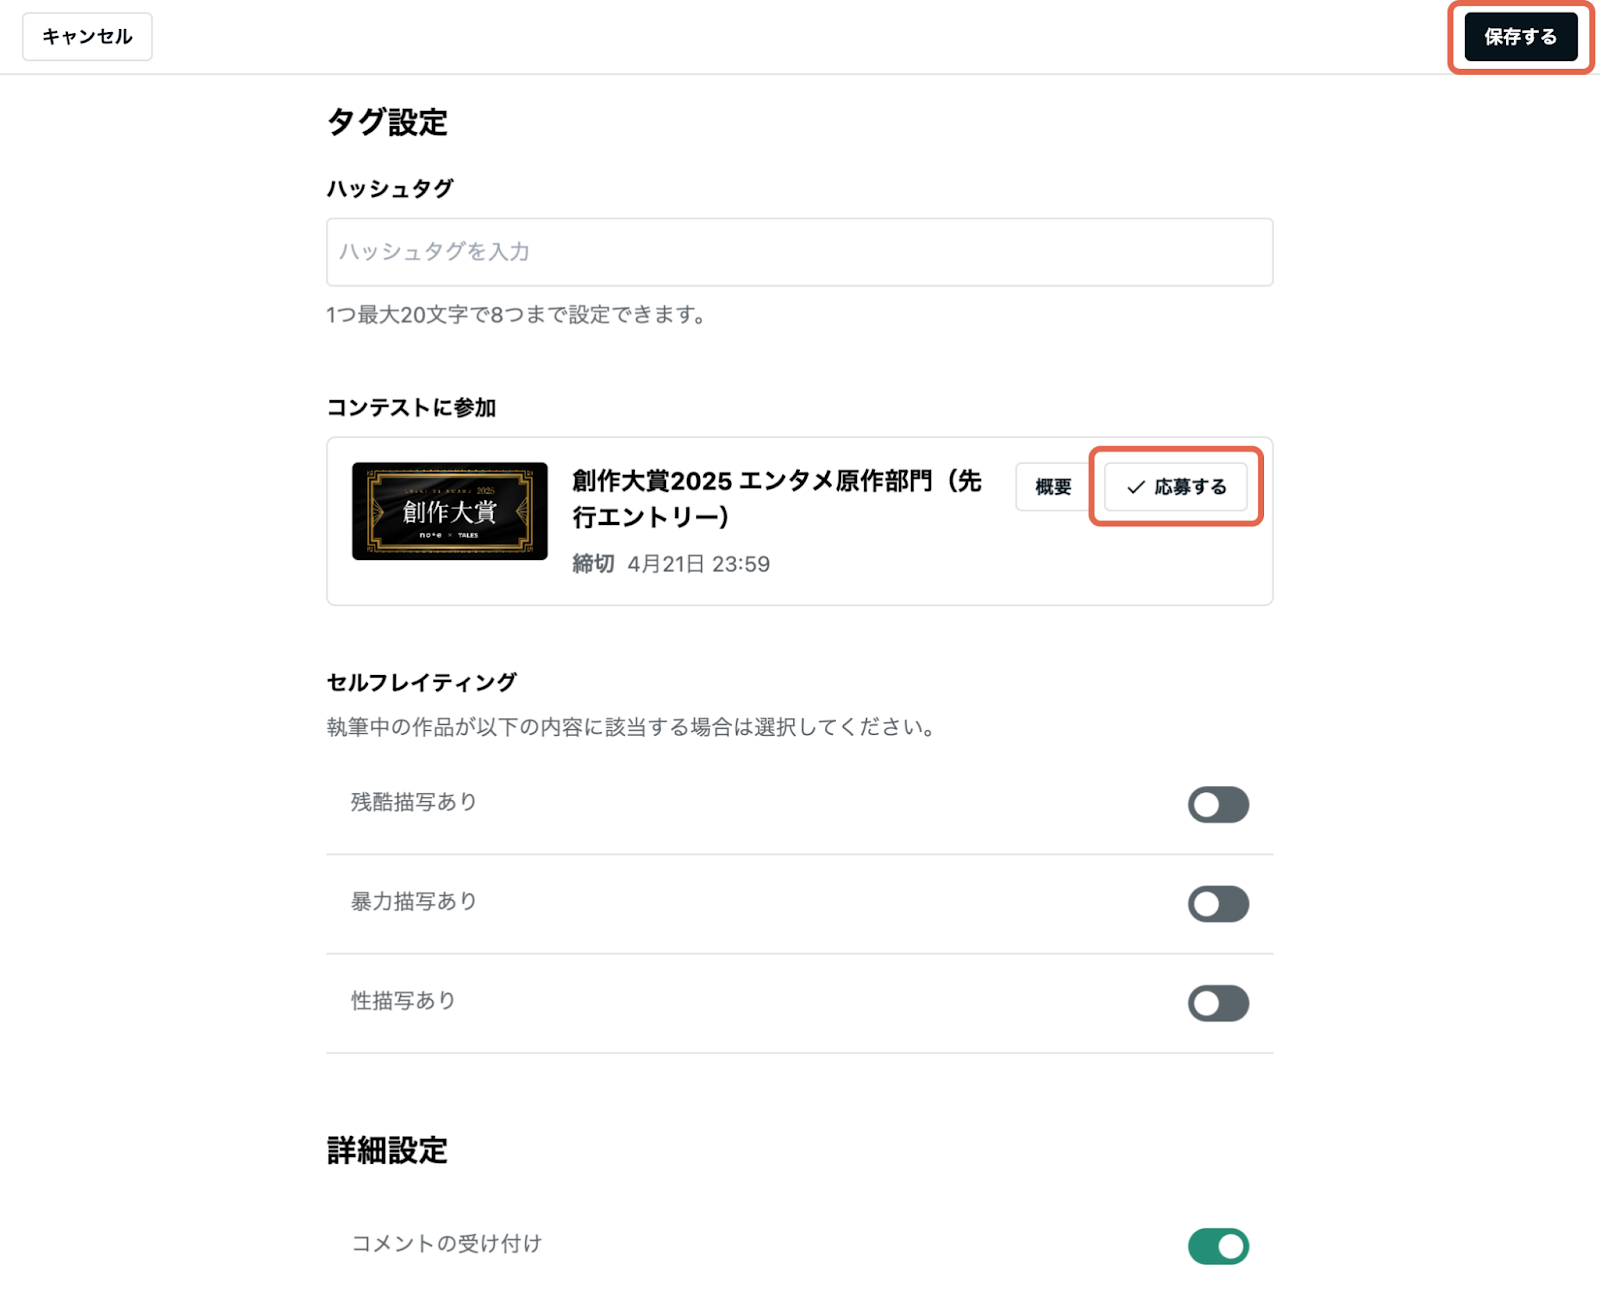Enable the 性描写あり toggle
The height and width of the screenshot is (1293, 1600).
click(1218, 1003)
